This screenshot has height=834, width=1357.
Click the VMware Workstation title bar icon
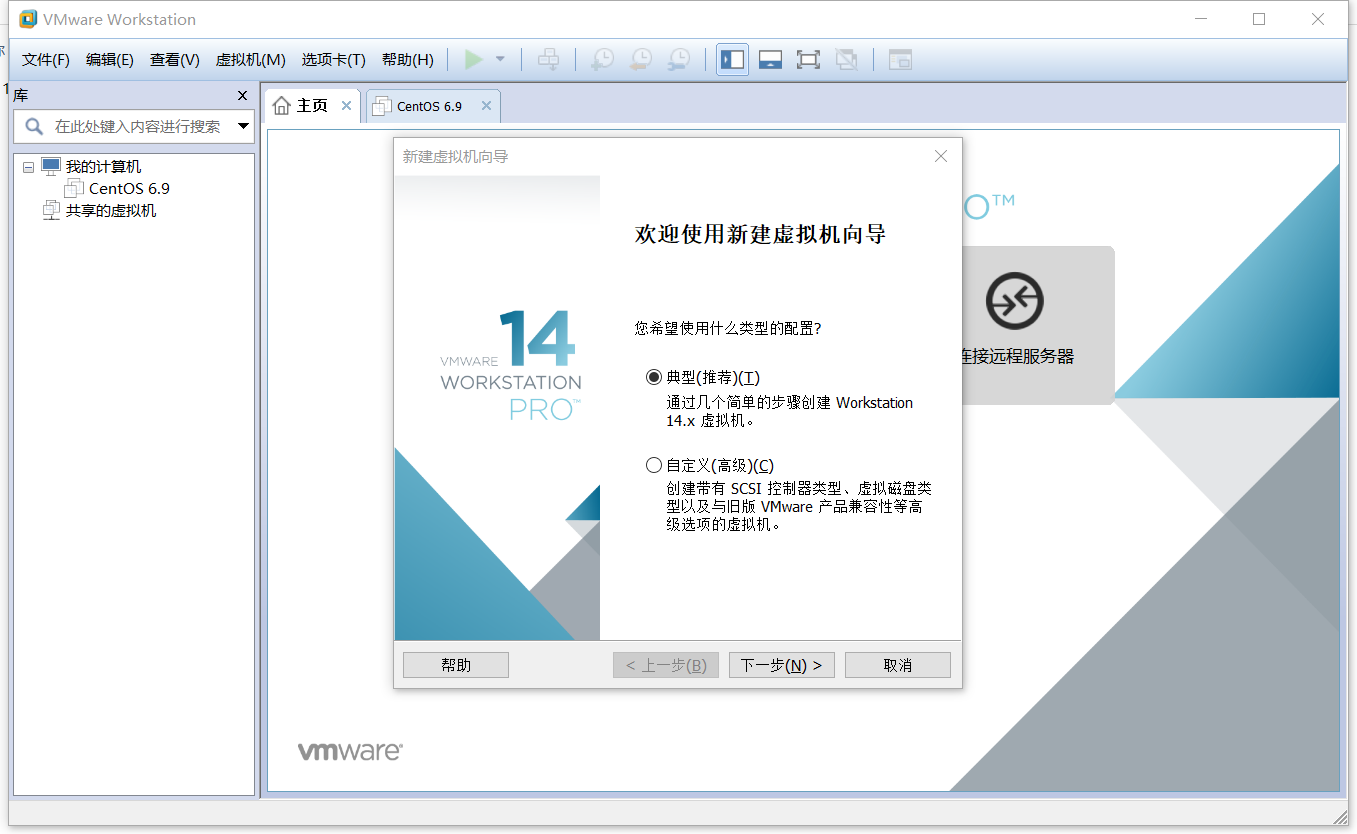pyautogui.click(x=28, y=19)
